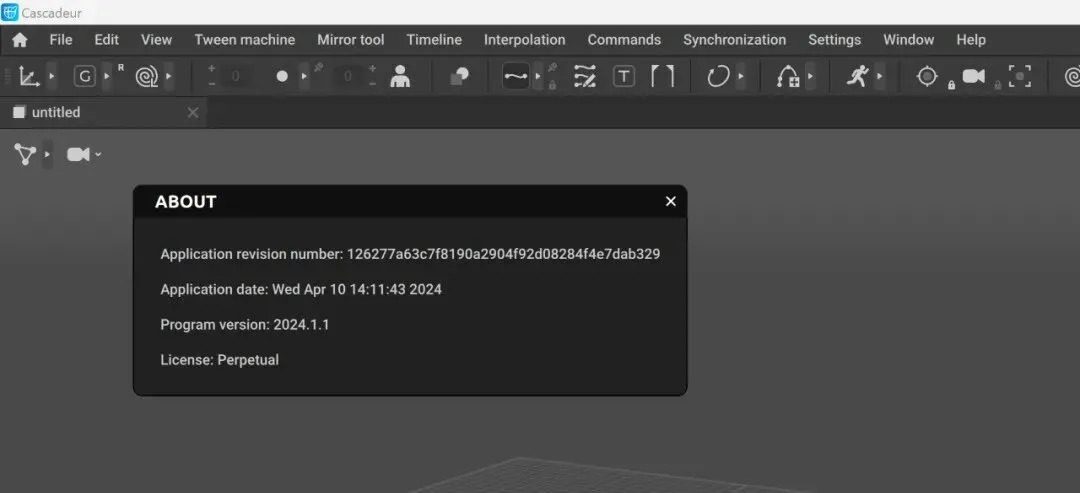Image resolution: width=1080 pixels, height=493 pixels.
Task: Open the File menu
Action: point(61,40)
